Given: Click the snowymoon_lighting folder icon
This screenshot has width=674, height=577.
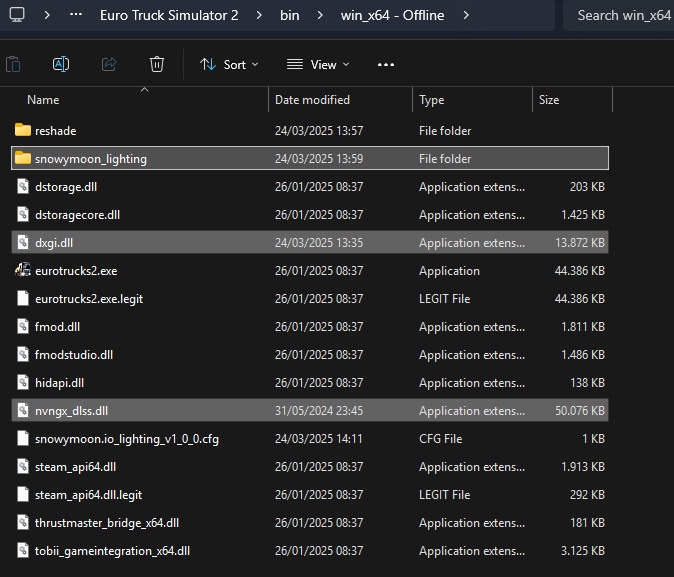Looking at the screenshot, I should (x=23, y=158).
